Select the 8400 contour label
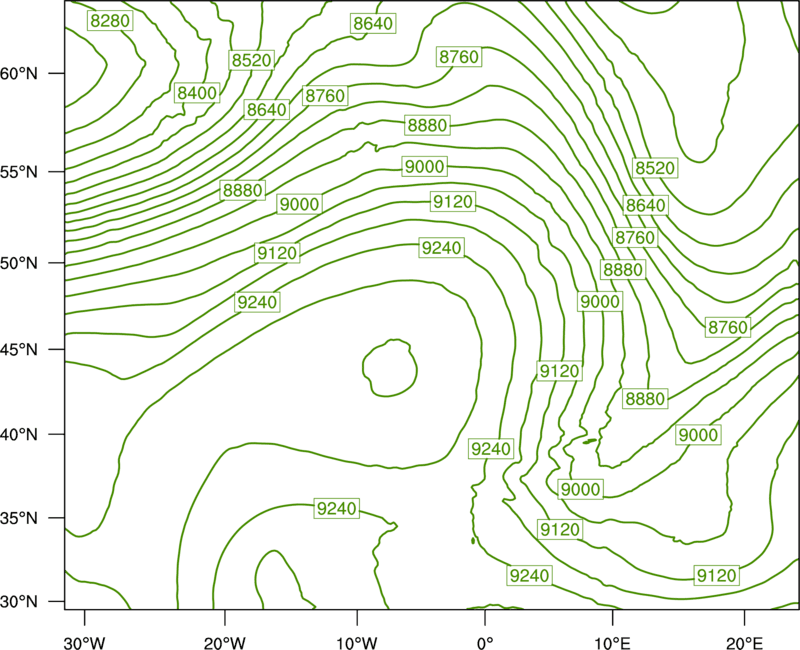The image size is (800, 650). (197, 93)
